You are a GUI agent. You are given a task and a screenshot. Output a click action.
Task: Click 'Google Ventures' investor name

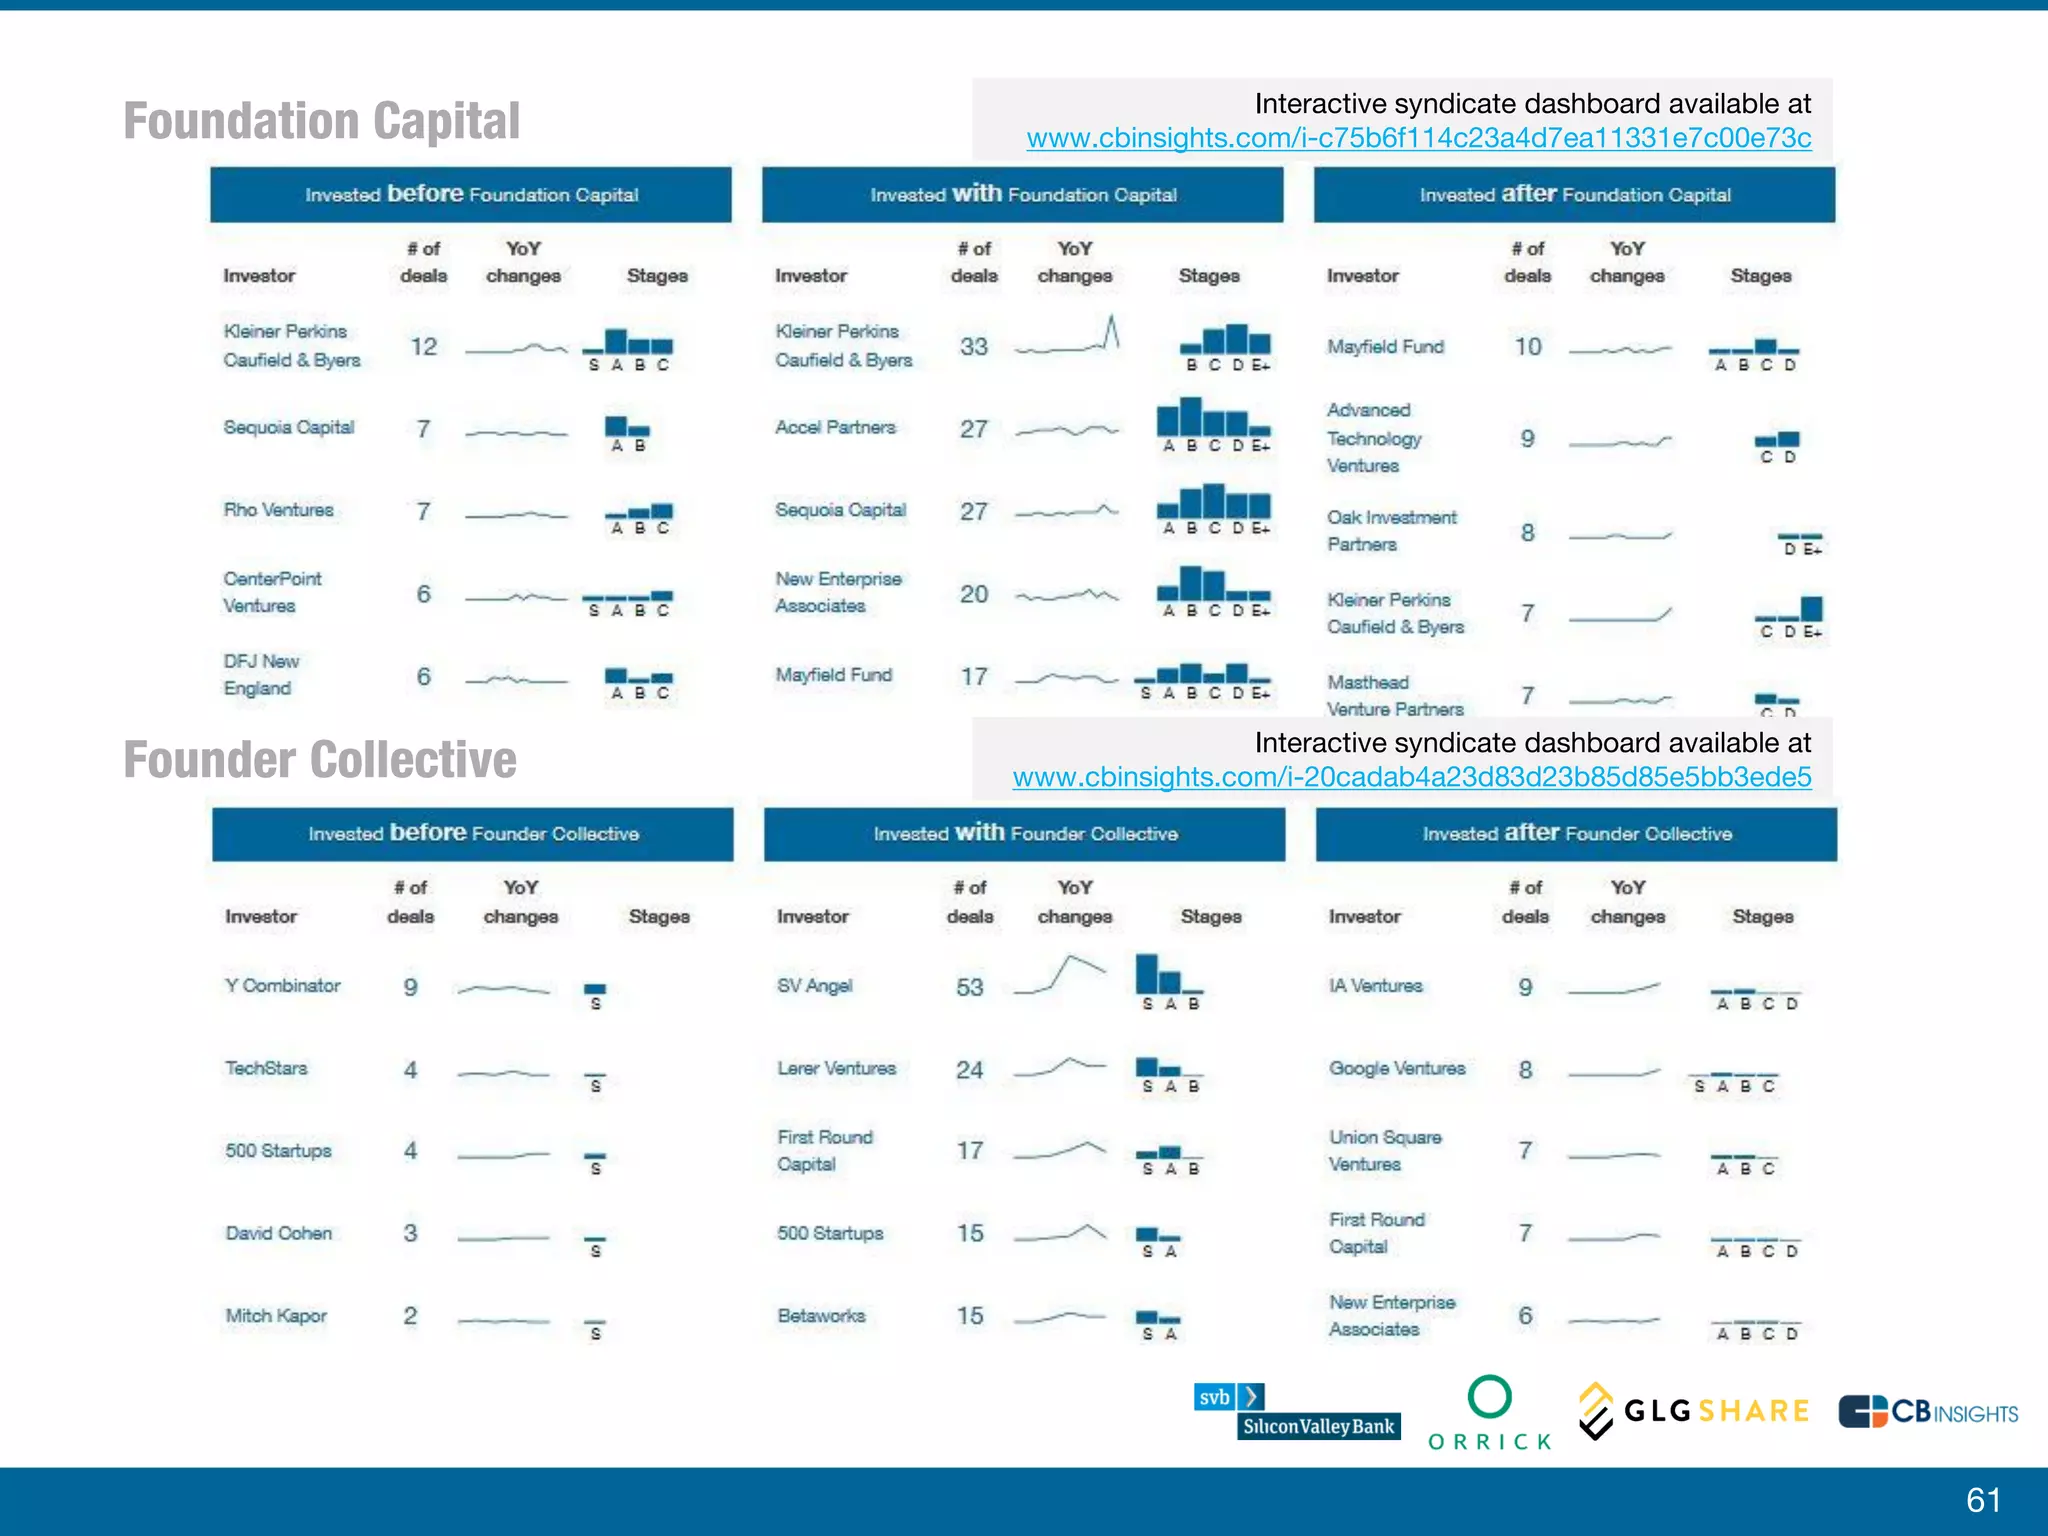point(1397,1068)
